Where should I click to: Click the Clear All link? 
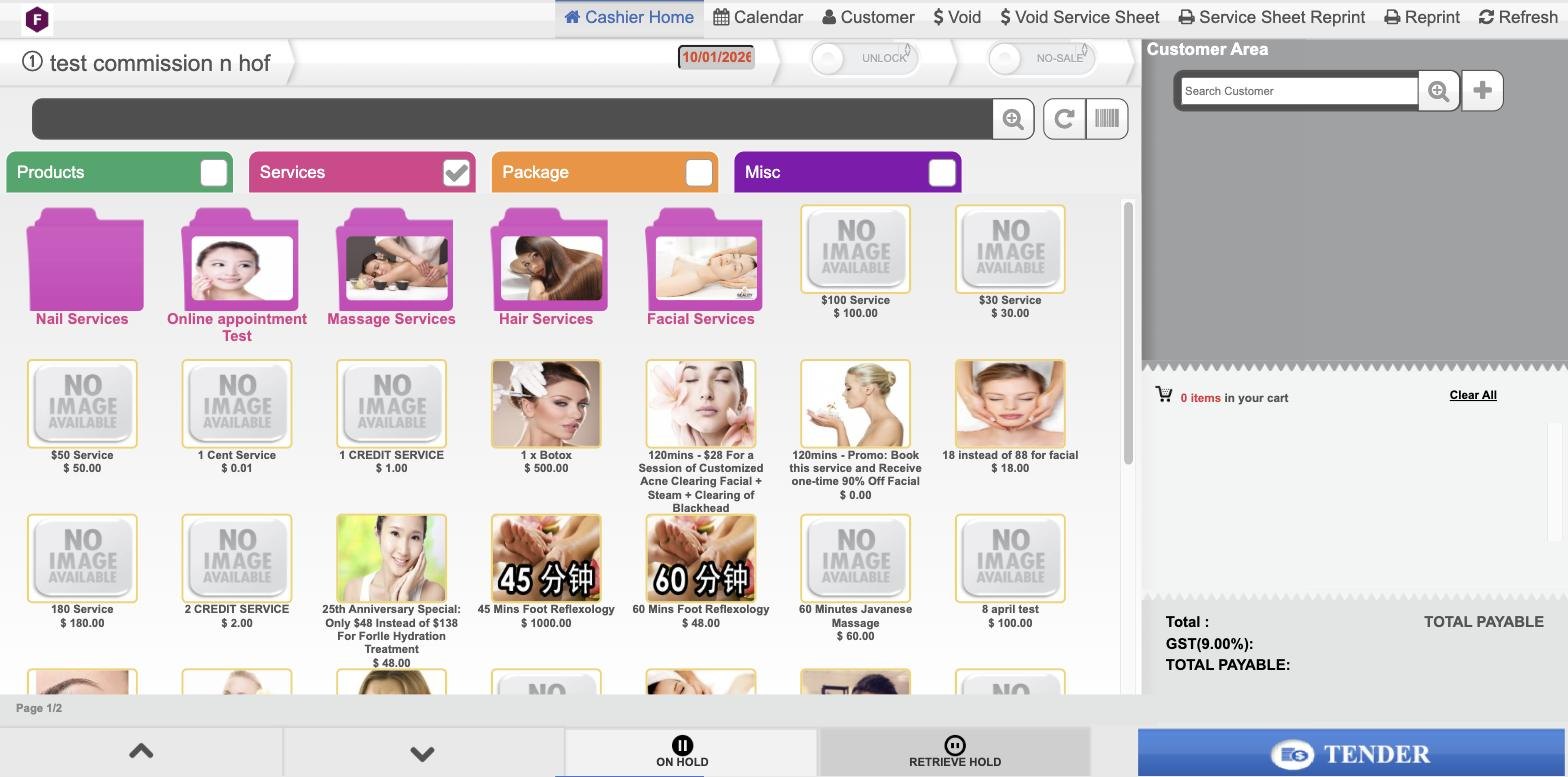1473,395
